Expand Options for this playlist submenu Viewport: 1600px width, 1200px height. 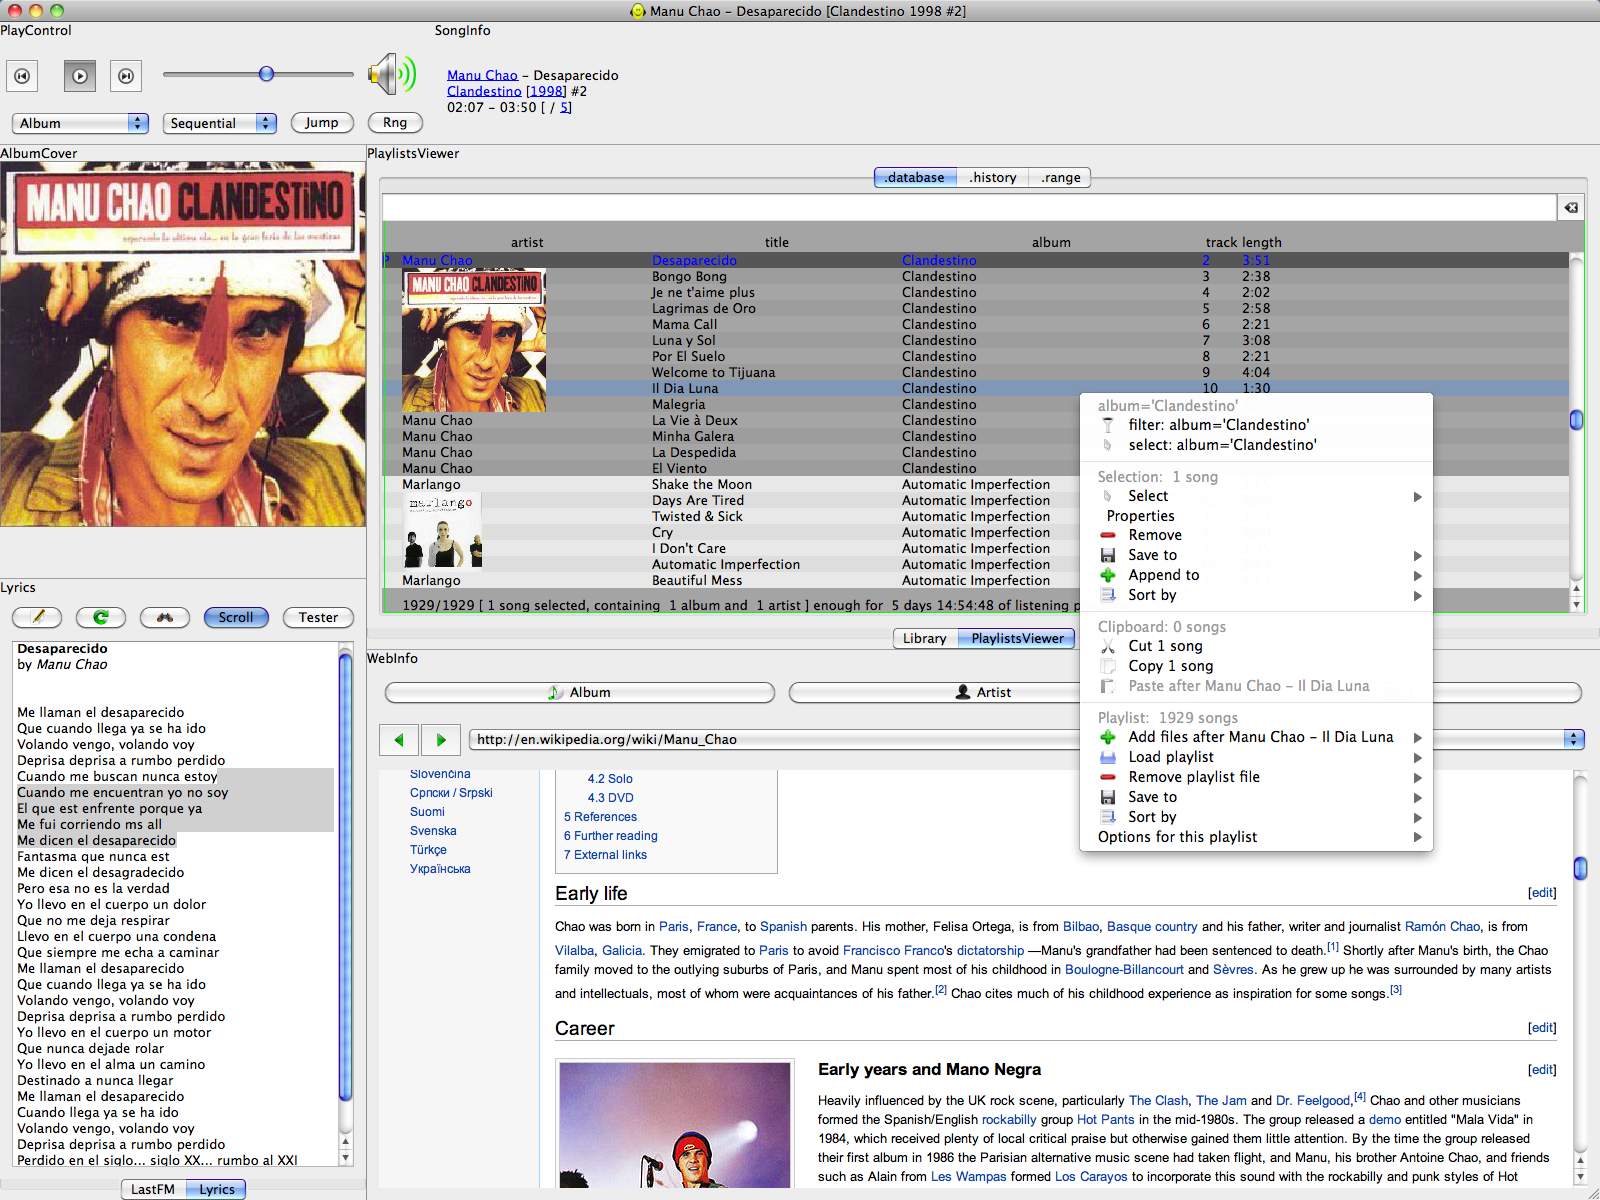pyautogui.click(x=1417, y=837)
